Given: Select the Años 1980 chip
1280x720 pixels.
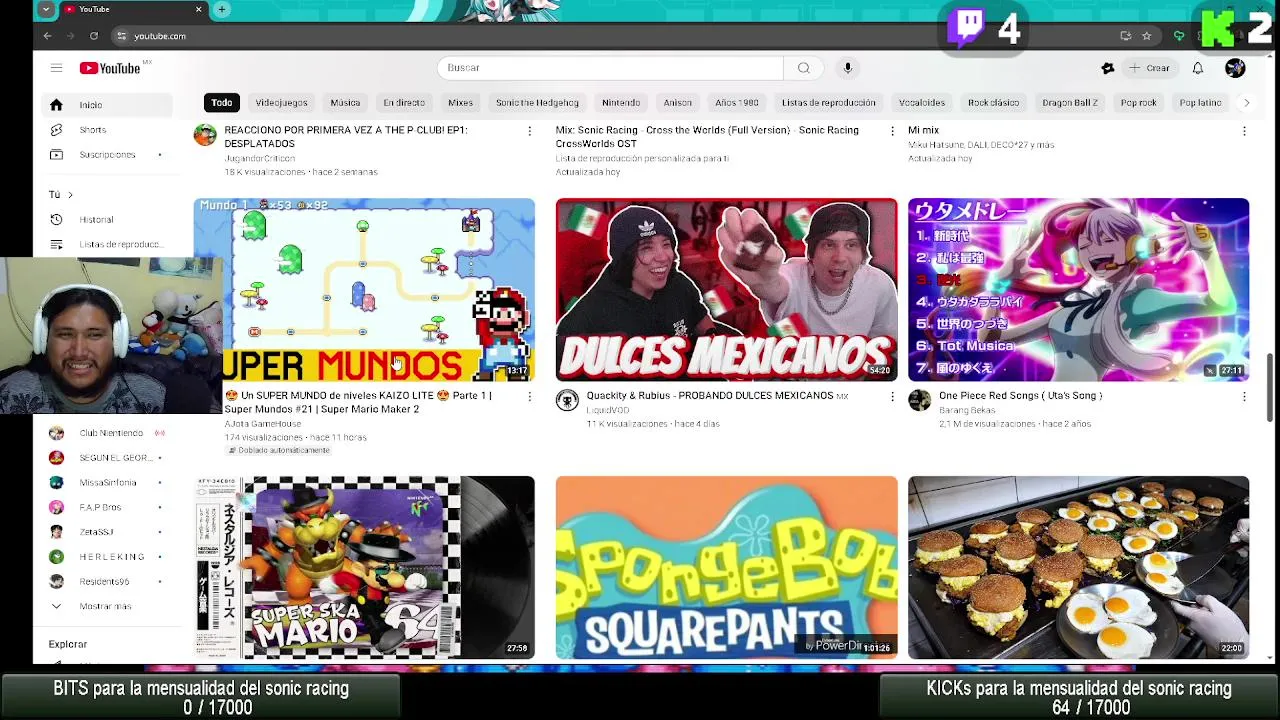Looking at the screenshot, I should coord(737,102).
